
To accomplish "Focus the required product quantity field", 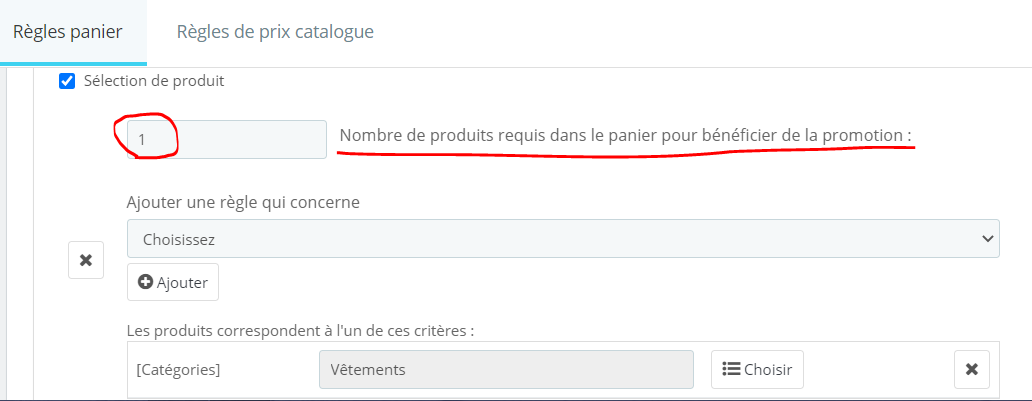I will [x=226, y=139].
